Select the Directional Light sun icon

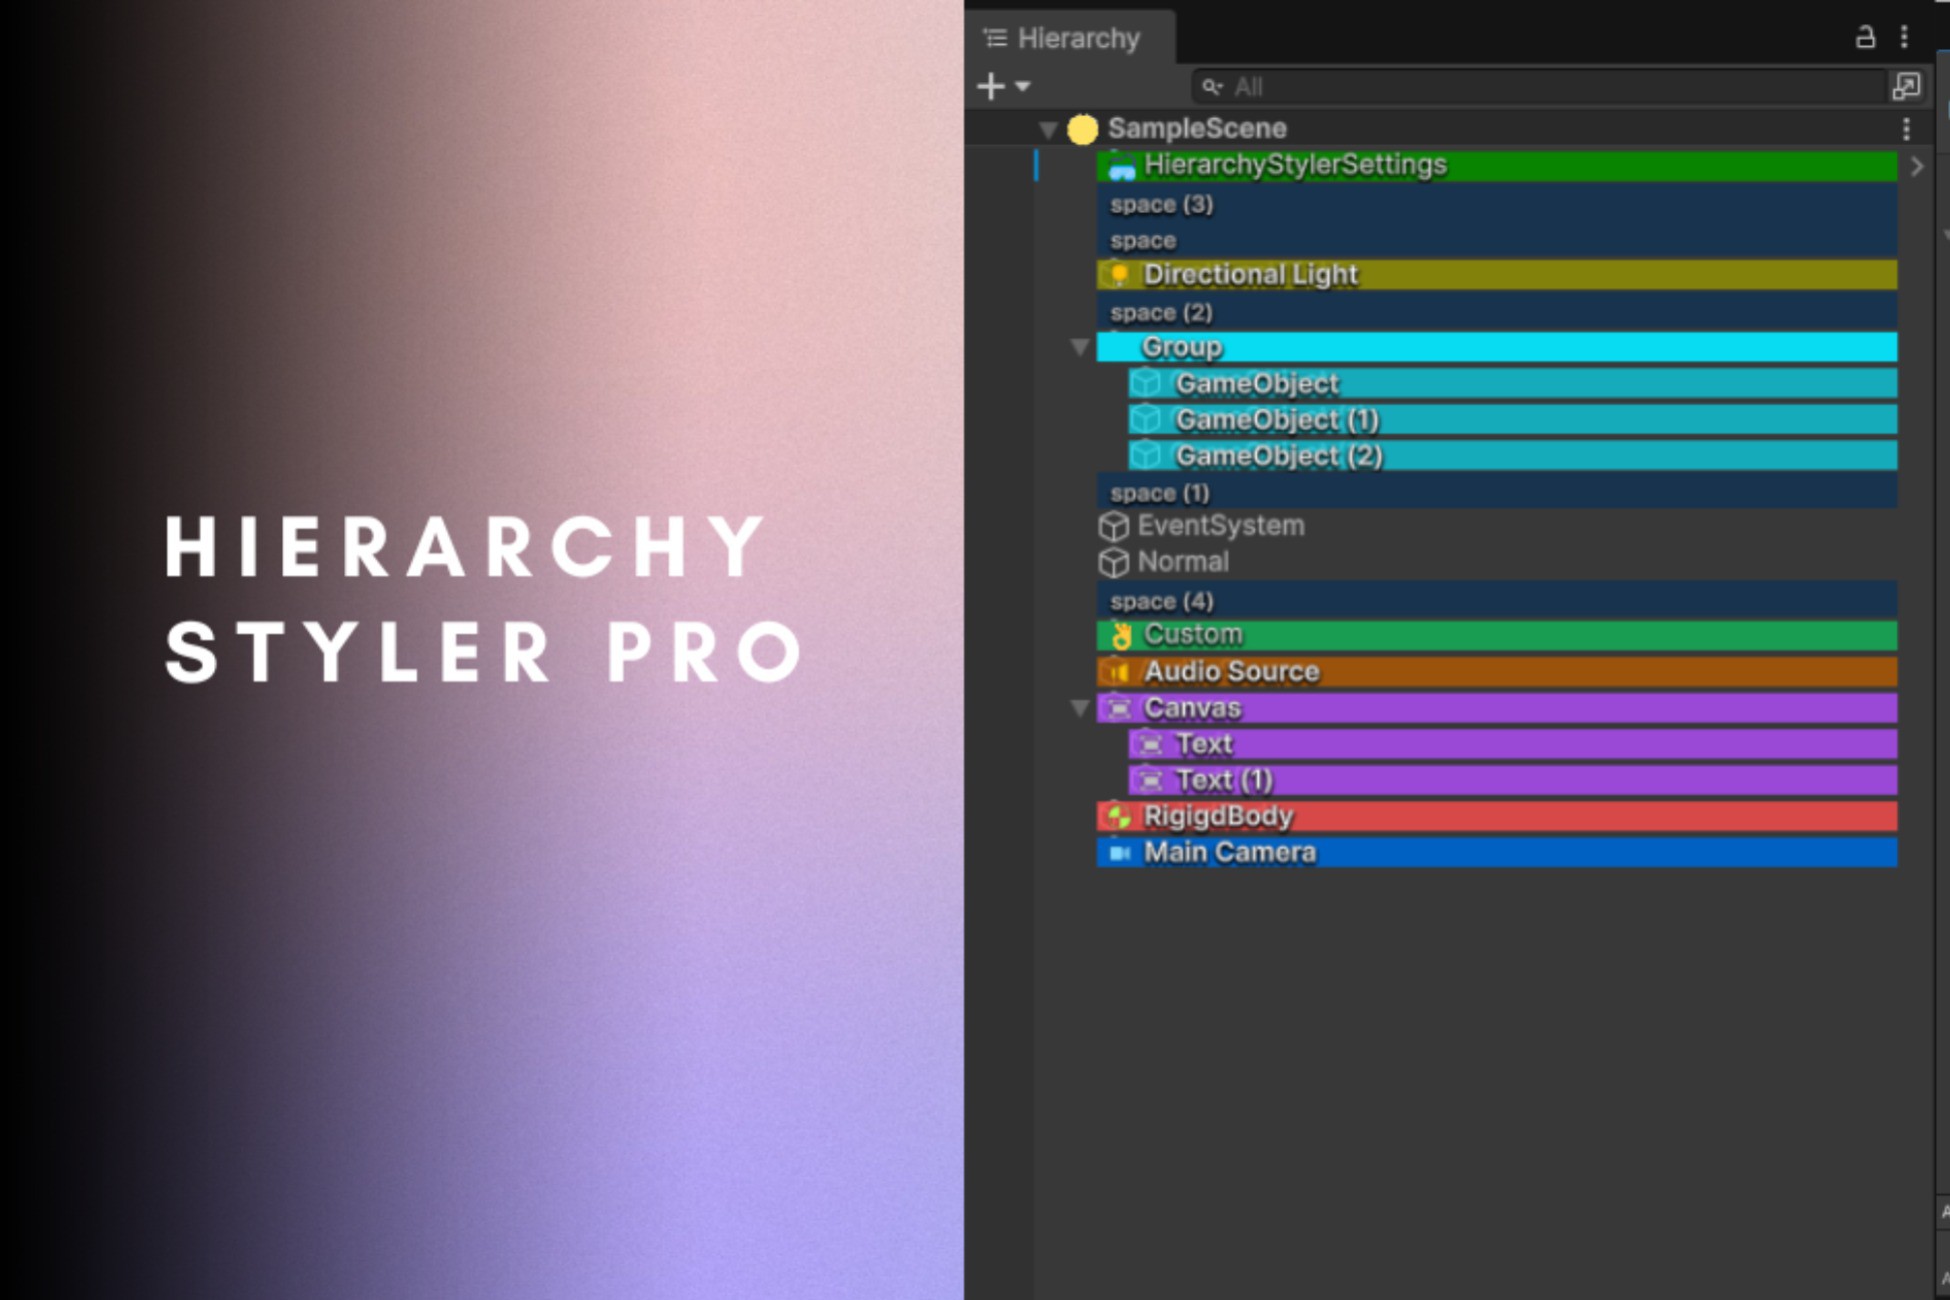tap(1119, 273)
